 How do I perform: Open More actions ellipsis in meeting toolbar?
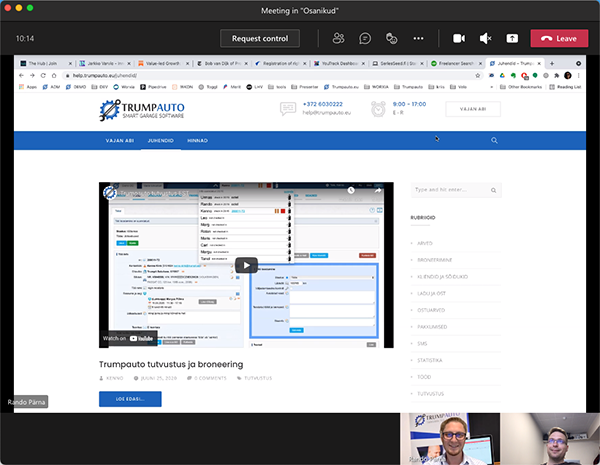[x=418, y=38]
